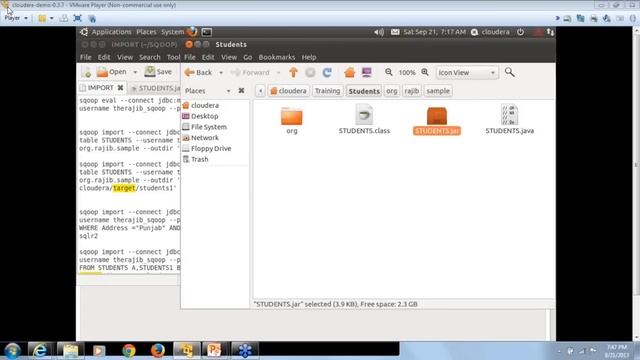Click the volume speaker icon
This screenshot has height=360, width=640.
coord(379,32)
